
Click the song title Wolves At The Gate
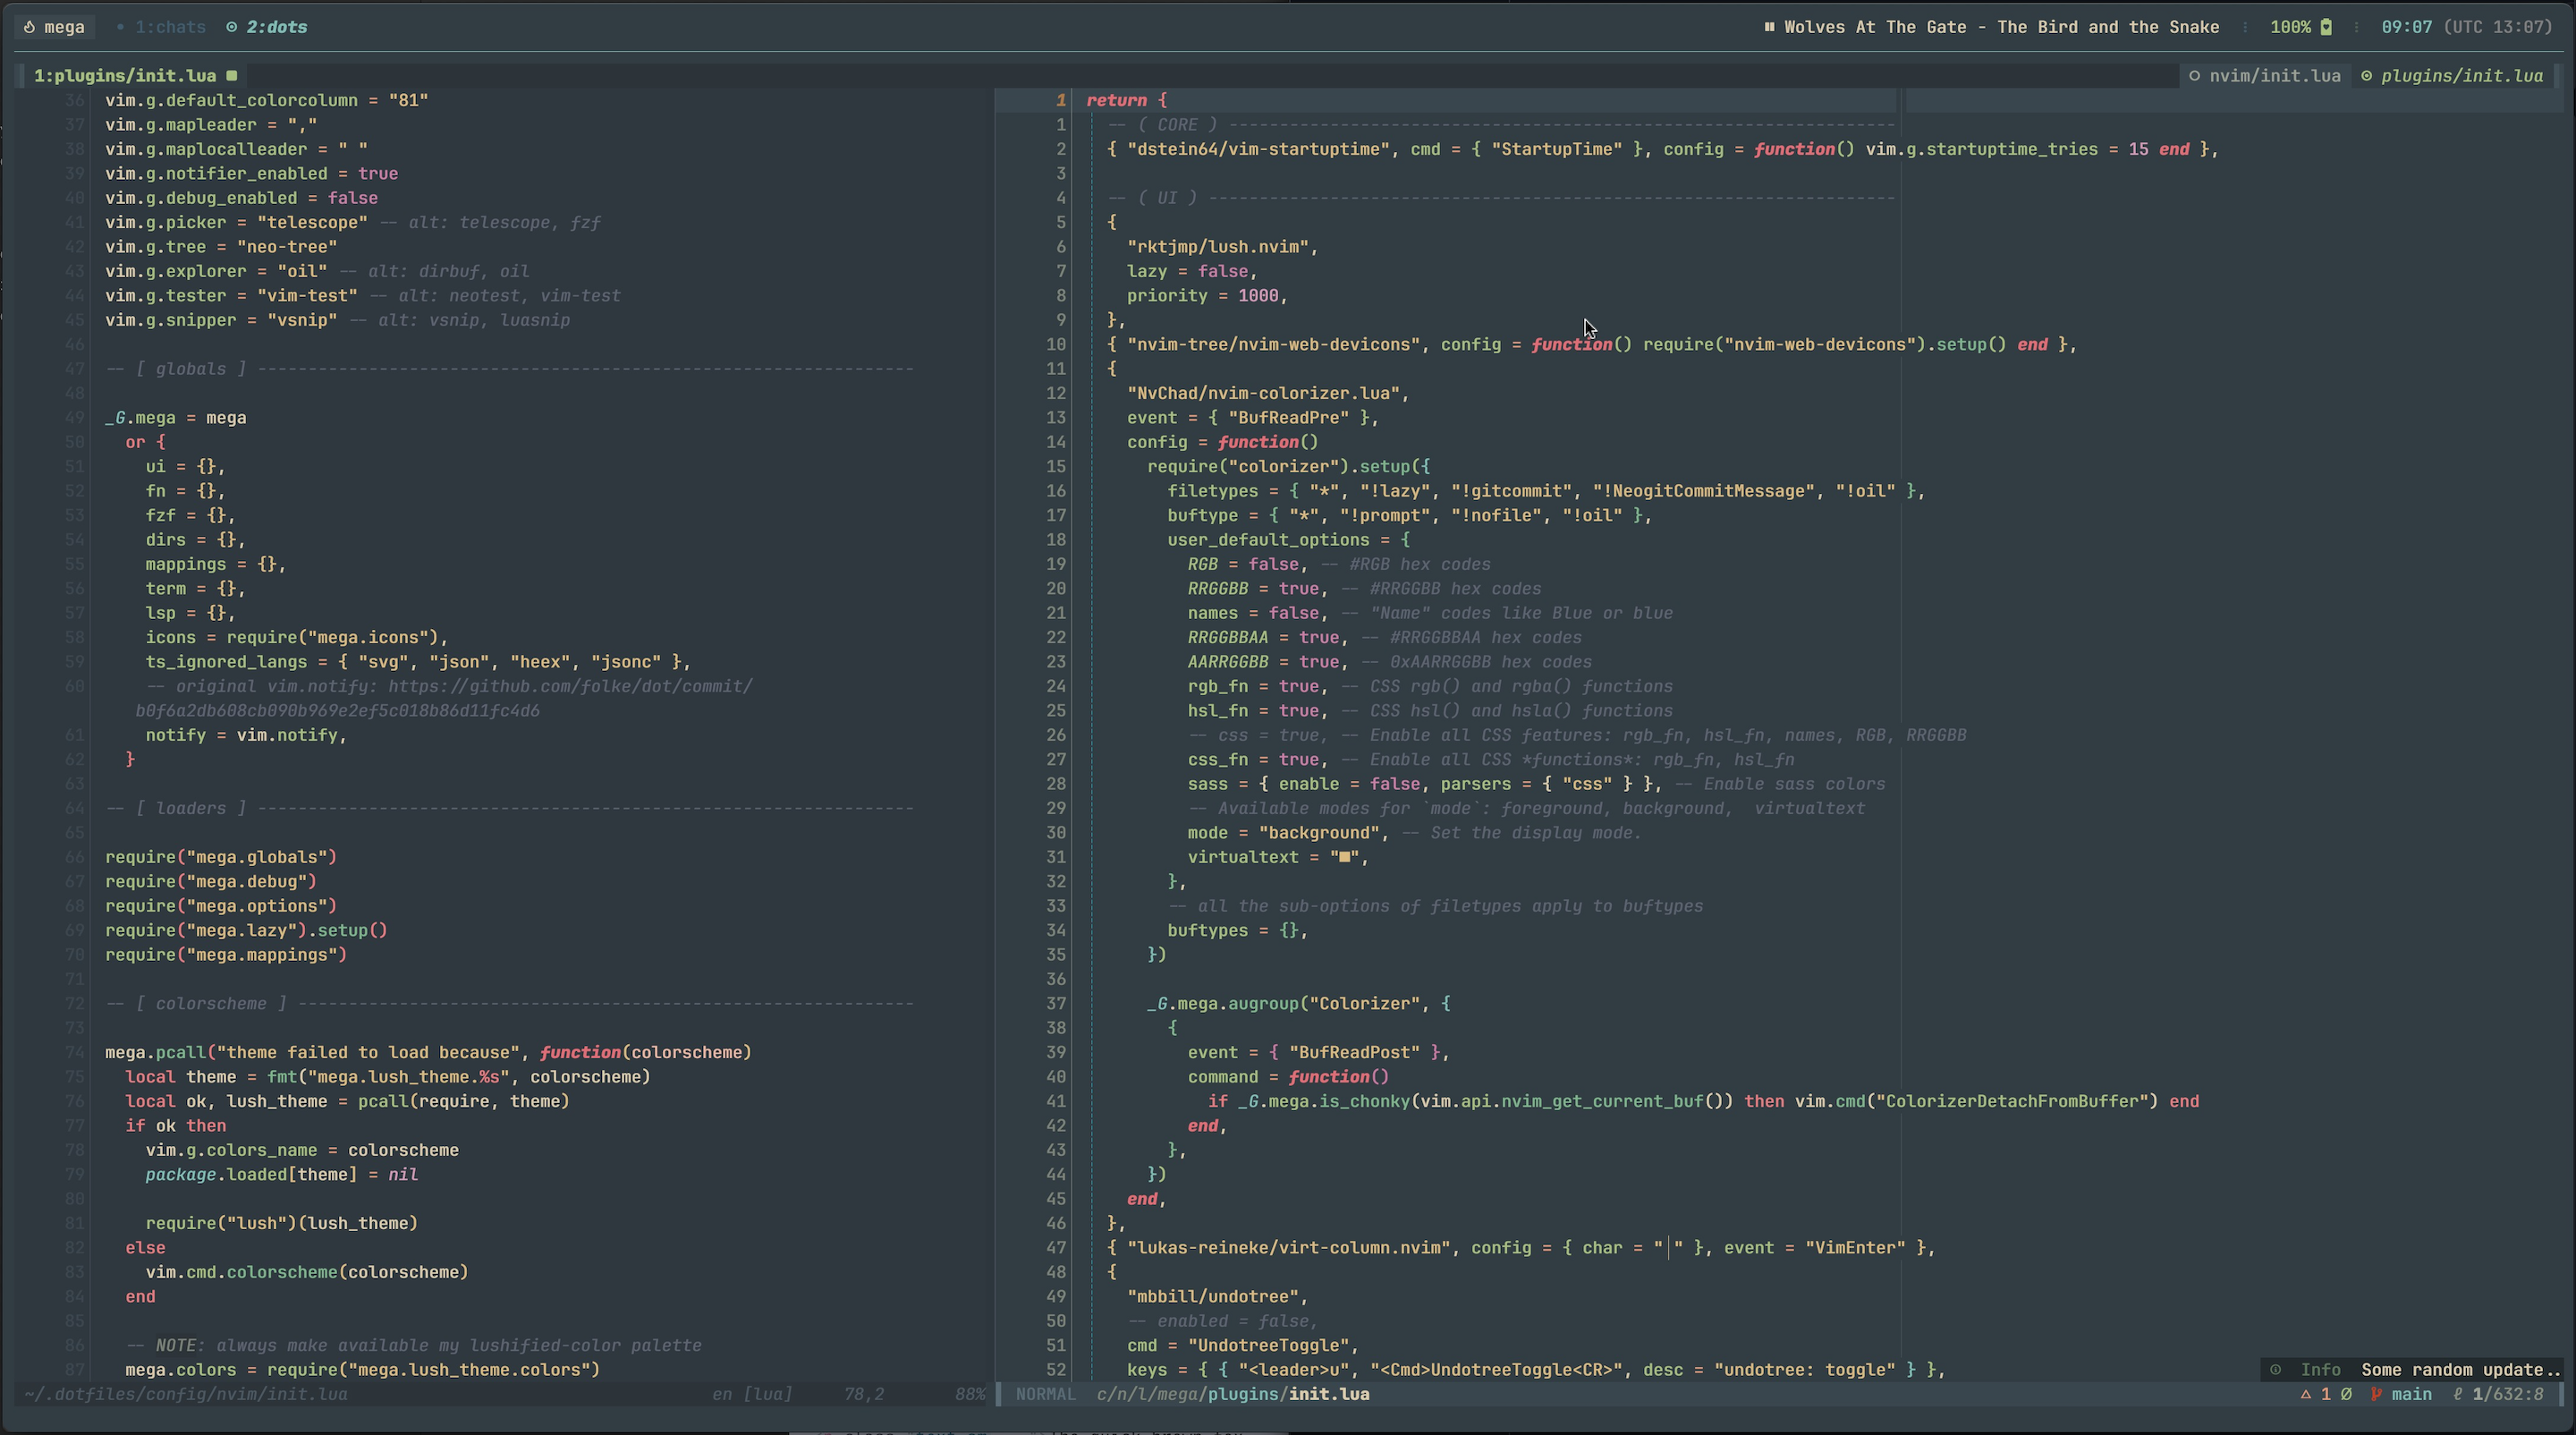pos(2002,27)
